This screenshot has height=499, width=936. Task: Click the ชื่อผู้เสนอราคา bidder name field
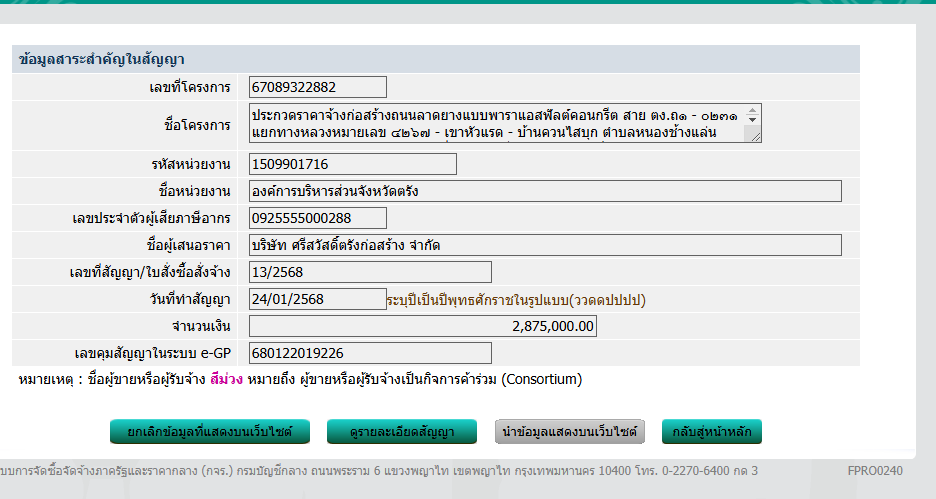click(x=545, y=245)
